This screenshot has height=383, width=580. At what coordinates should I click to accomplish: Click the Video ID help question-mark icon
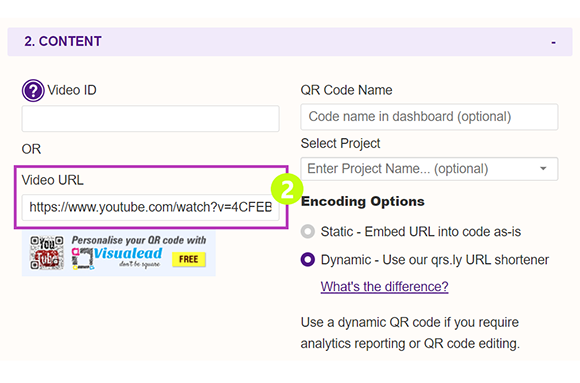point(33,90)
